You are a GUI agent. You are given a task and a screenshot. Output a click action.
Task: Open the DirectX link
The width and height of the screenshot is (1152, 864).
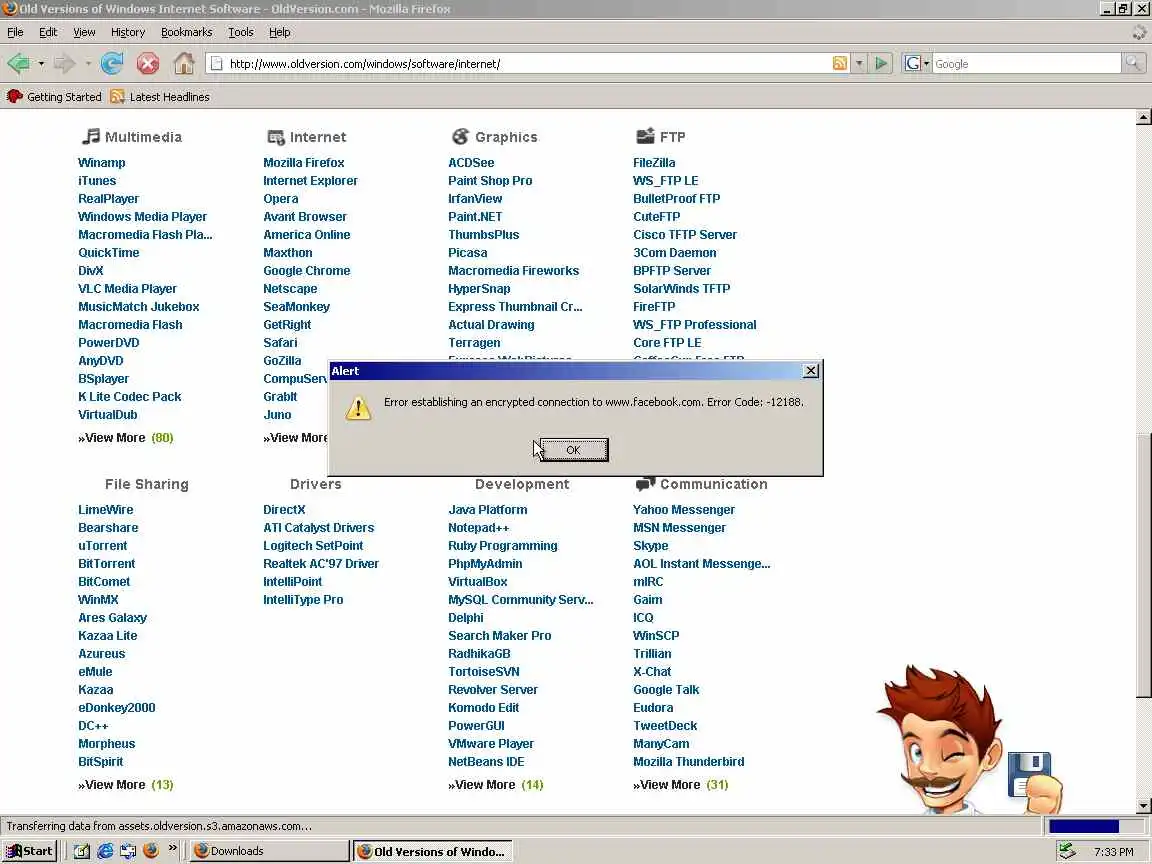(x=284, y=509)
